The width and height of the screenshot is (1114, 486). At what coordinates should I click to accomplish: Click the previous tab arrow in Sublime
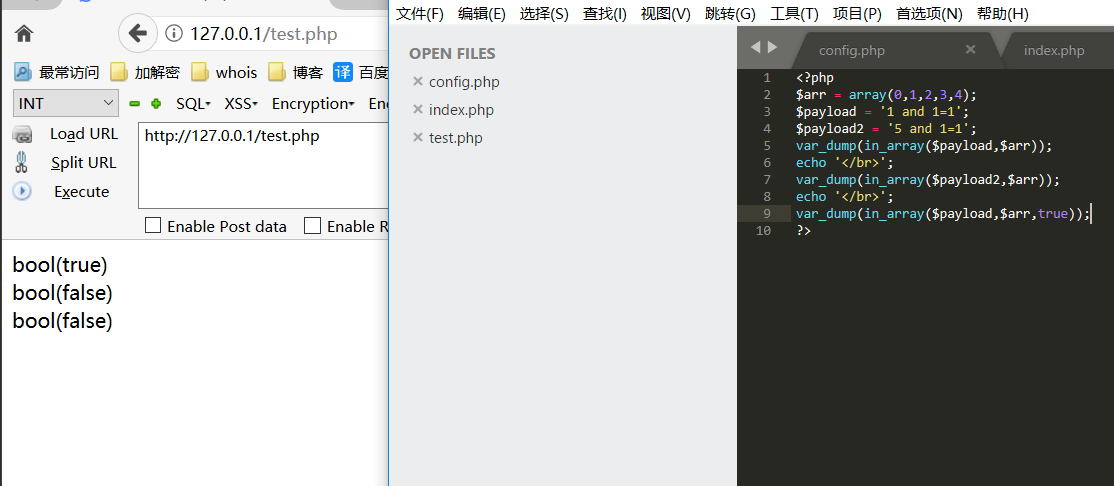click(x=755, y=48)
